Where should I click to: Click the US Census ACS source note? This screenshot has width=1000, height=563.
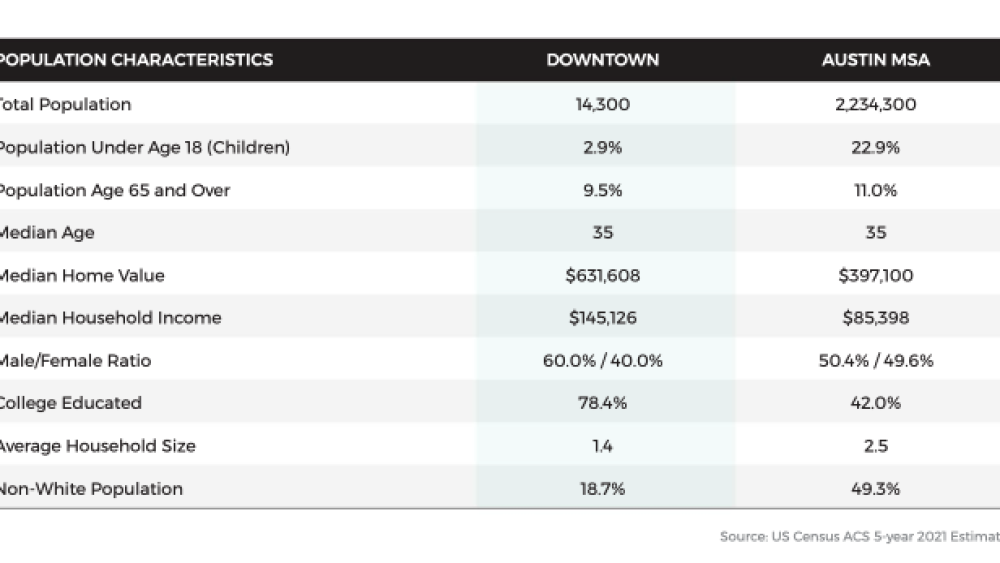coord(859,537)
